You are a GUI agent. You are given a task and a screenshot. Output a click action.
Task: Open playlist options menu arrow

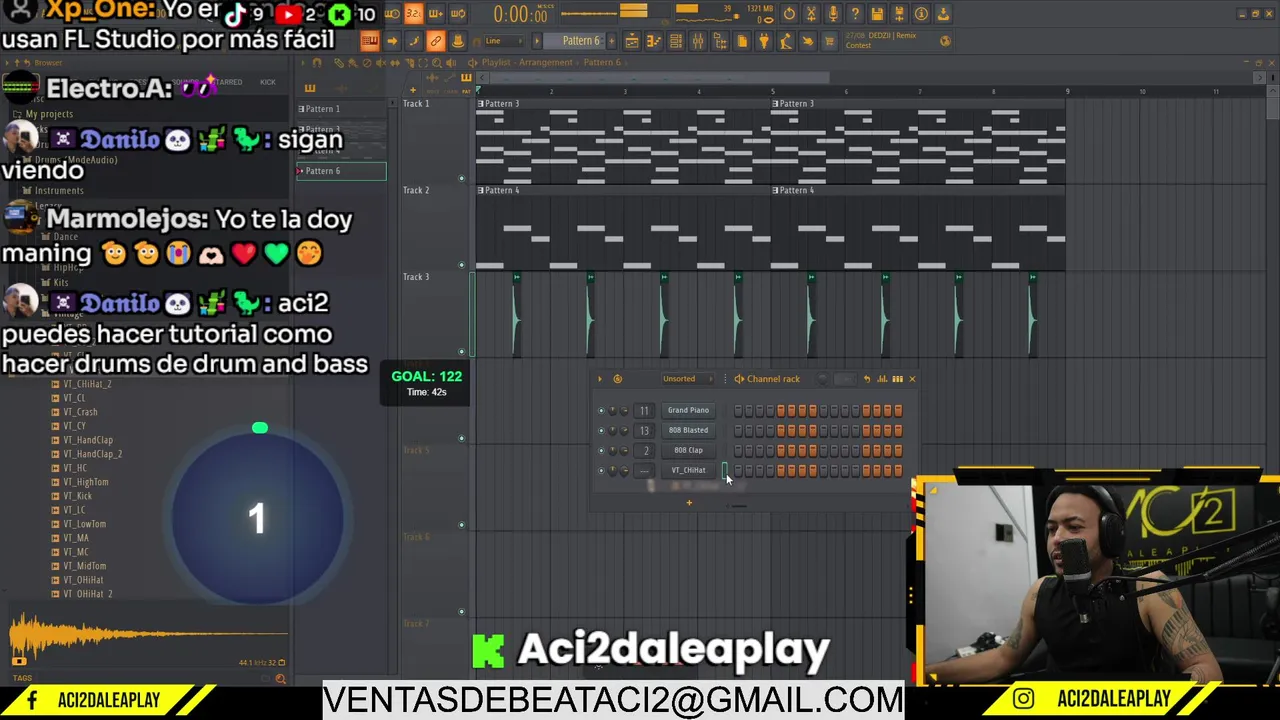302,63
